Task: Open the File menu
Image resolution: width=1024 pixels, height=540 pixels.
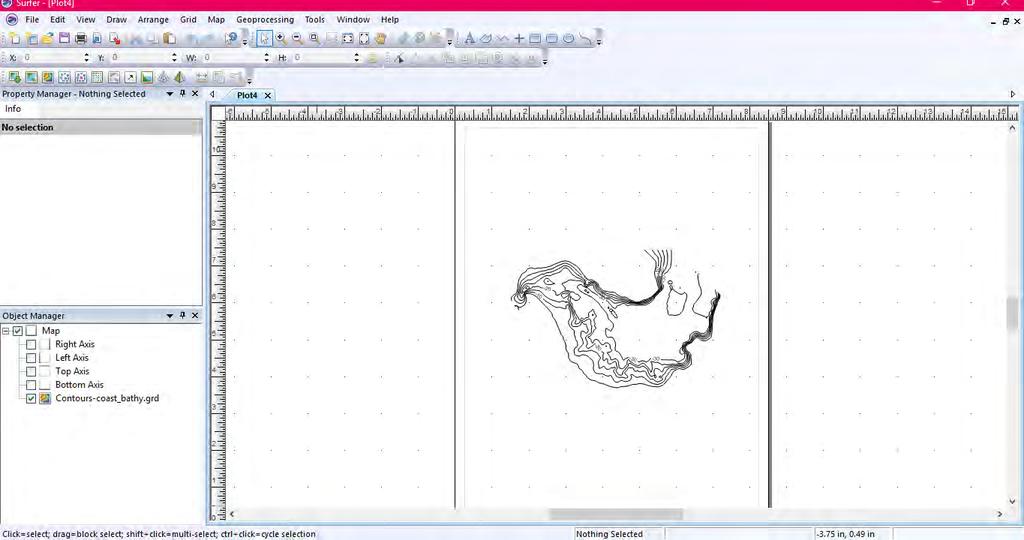Action: (x=31, y=20)
